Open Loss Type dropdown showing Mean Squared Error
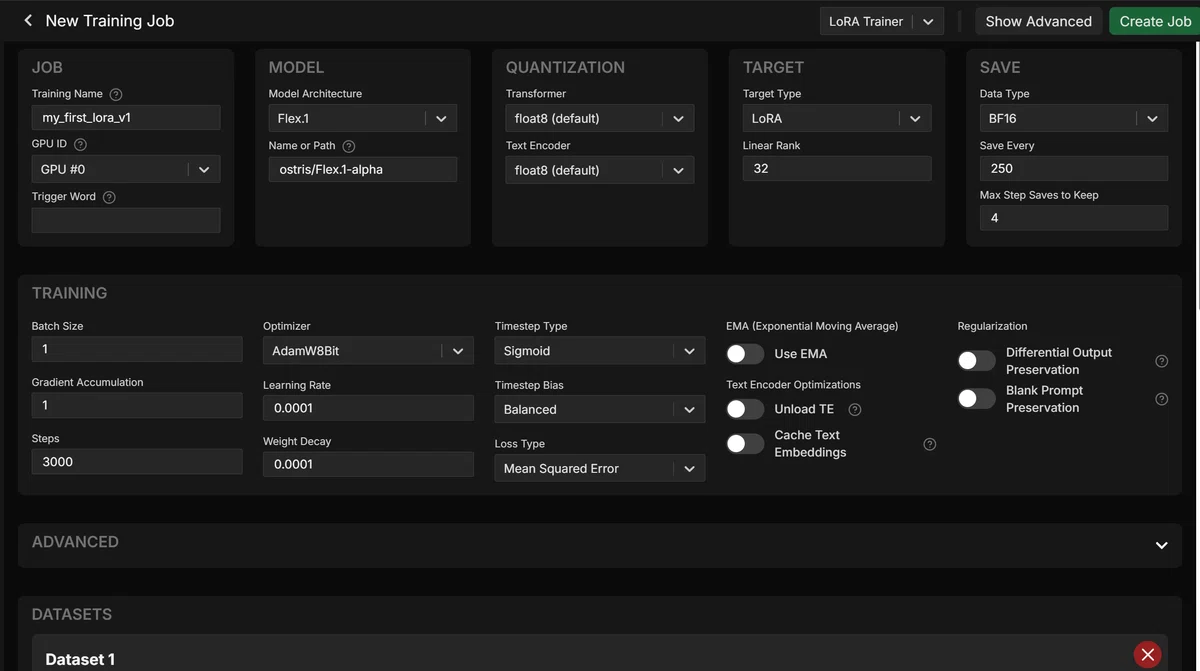Viewport: 1200px width, 671px height. pyautogui.click(x=600, y=468)
